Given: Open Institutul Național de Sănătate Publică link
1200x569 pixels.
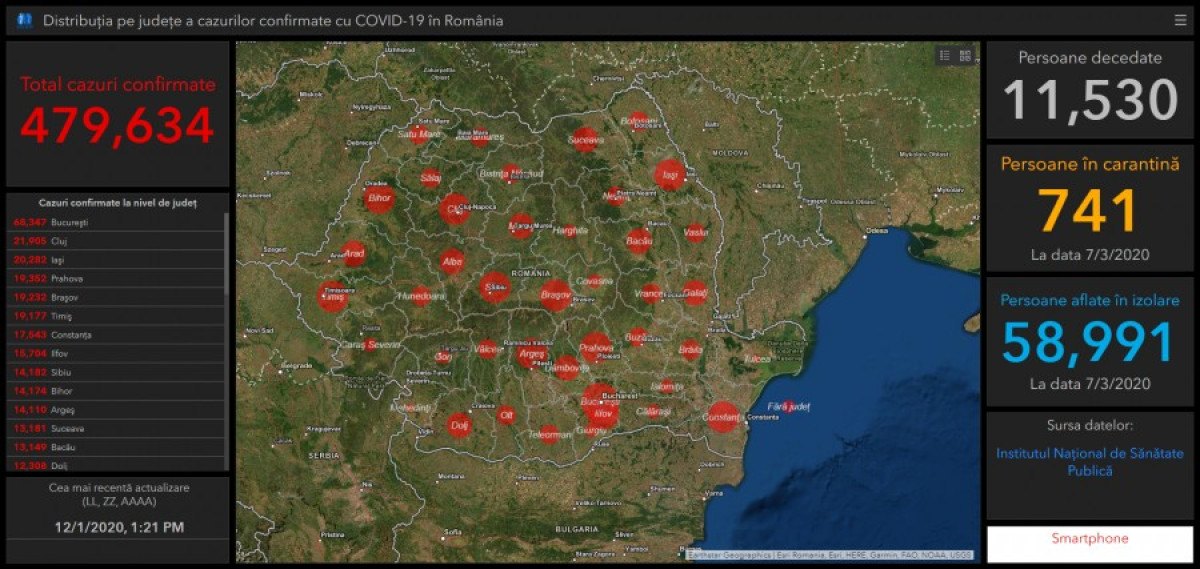Looking at the screenshot, I should [1089, 462].
